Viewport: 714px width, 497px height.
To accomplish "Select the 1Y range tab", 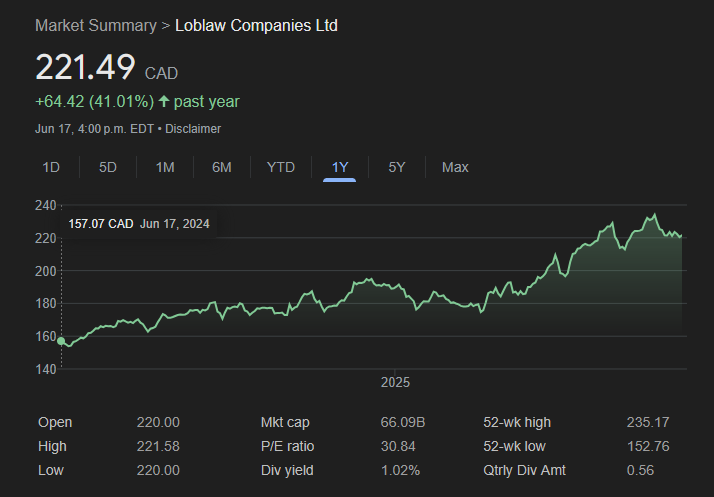I will tap(340, 167).
